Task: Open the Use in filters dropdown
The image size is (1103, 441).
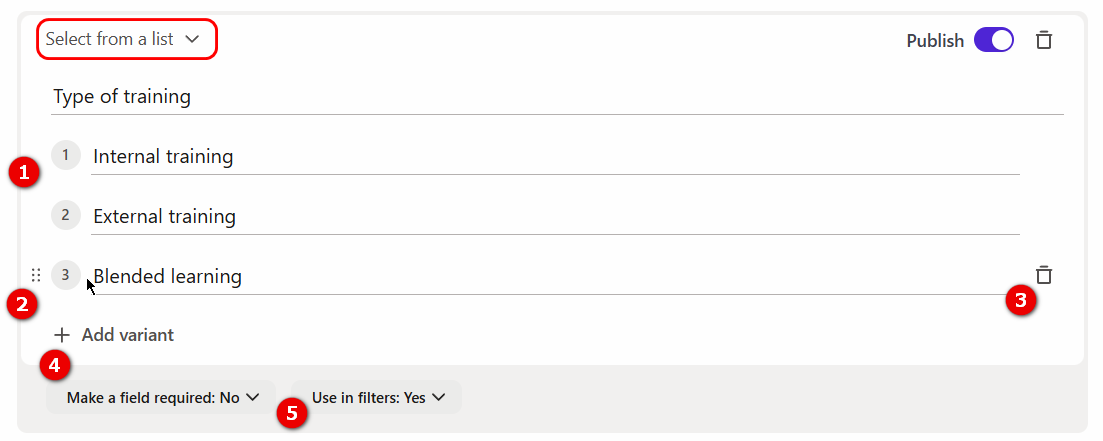Action: [x=377, y=398]
